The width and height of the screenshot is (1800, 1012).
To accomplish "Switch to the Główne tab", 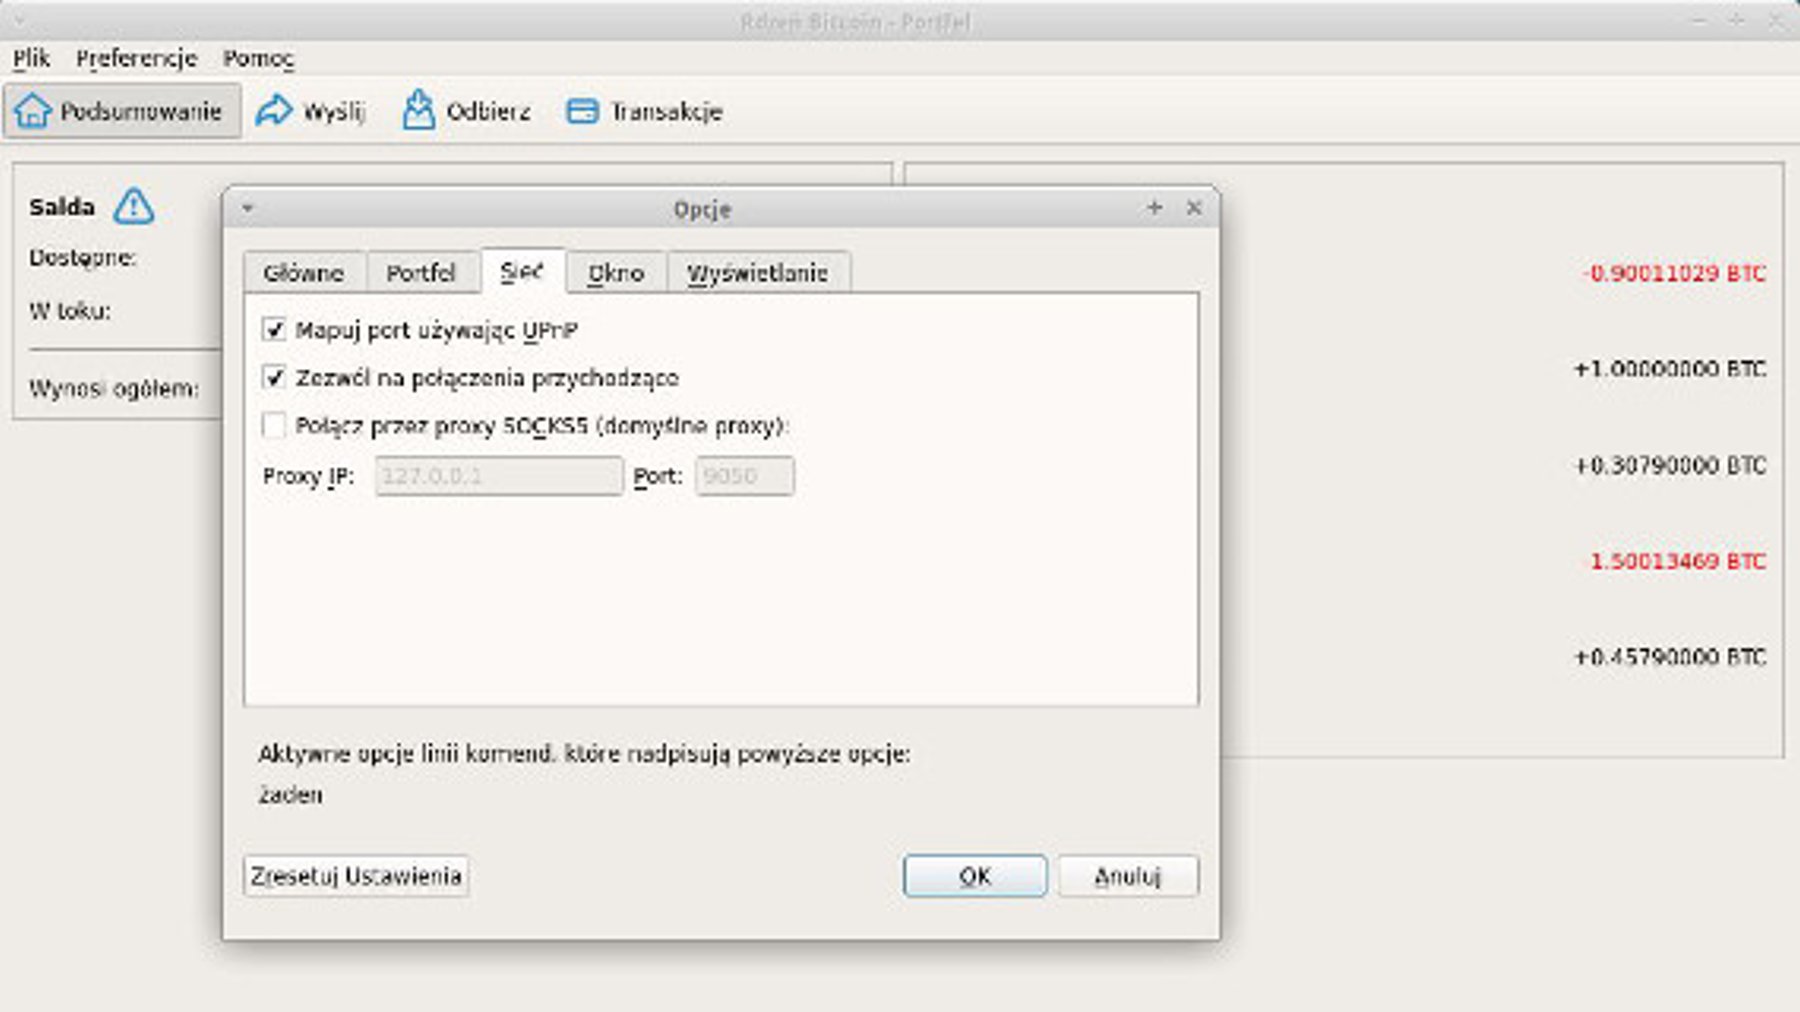I will pyautogui.click(x=304, y=272).
